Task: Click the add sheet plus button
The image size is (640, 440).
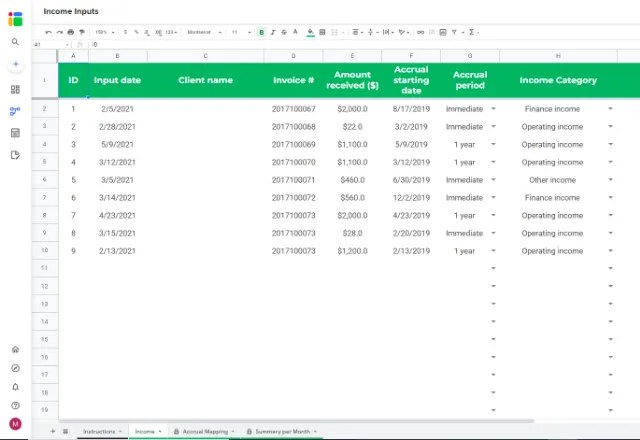Action: [53, 431]
